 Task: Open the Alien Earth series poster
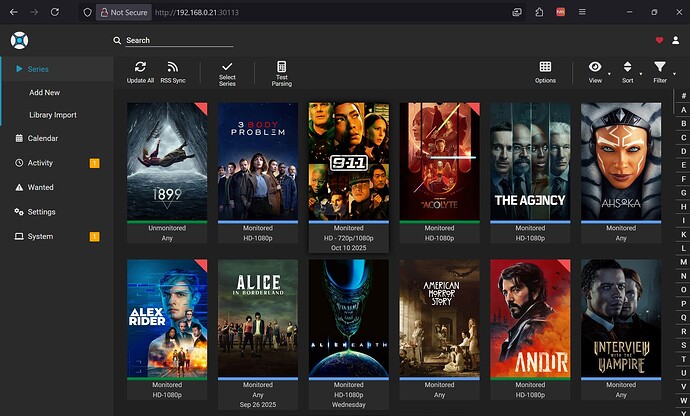(349, 318)
